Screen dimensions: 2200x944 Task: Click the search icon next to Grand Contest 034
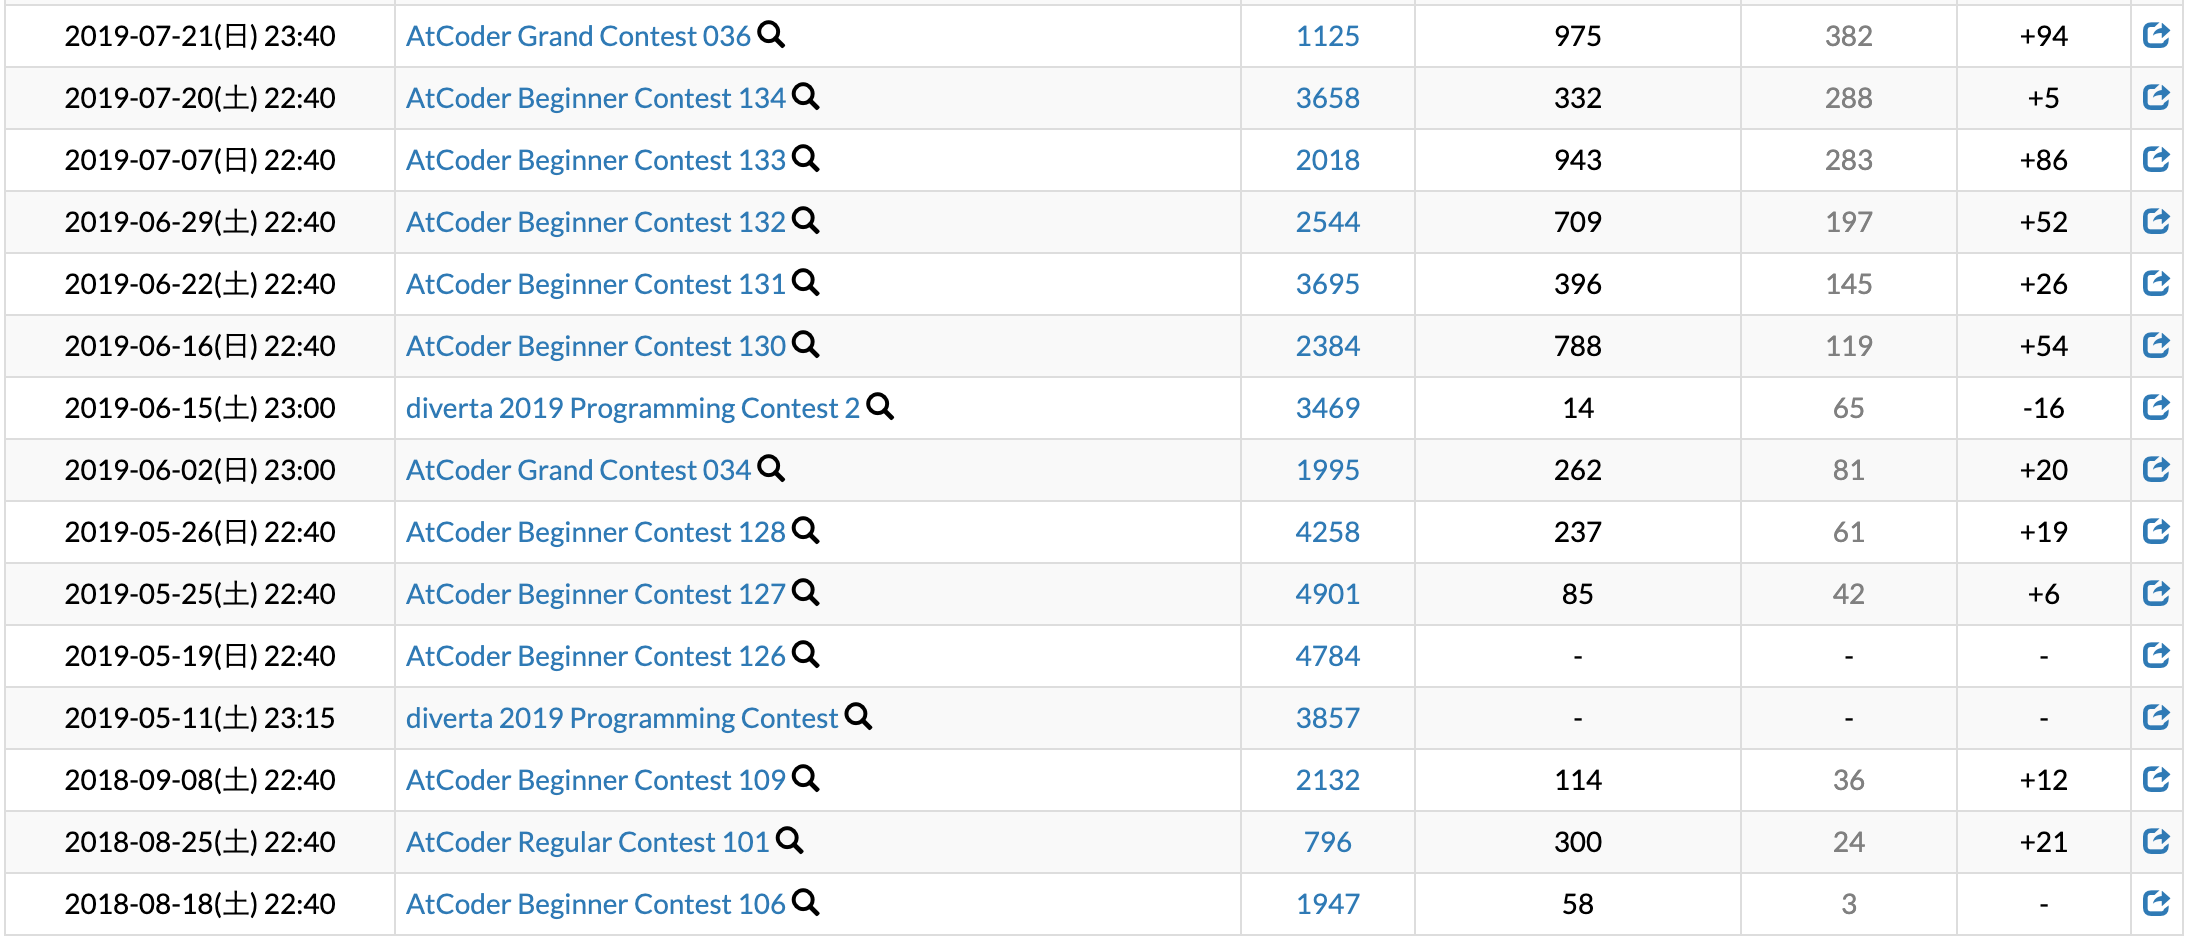coord(771,469)
